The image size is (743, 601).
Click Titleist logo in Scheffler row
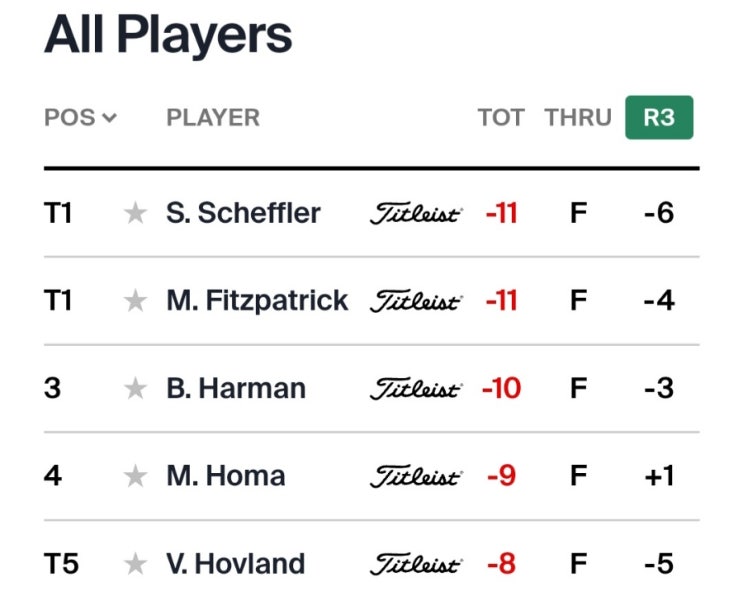point(416,214)
